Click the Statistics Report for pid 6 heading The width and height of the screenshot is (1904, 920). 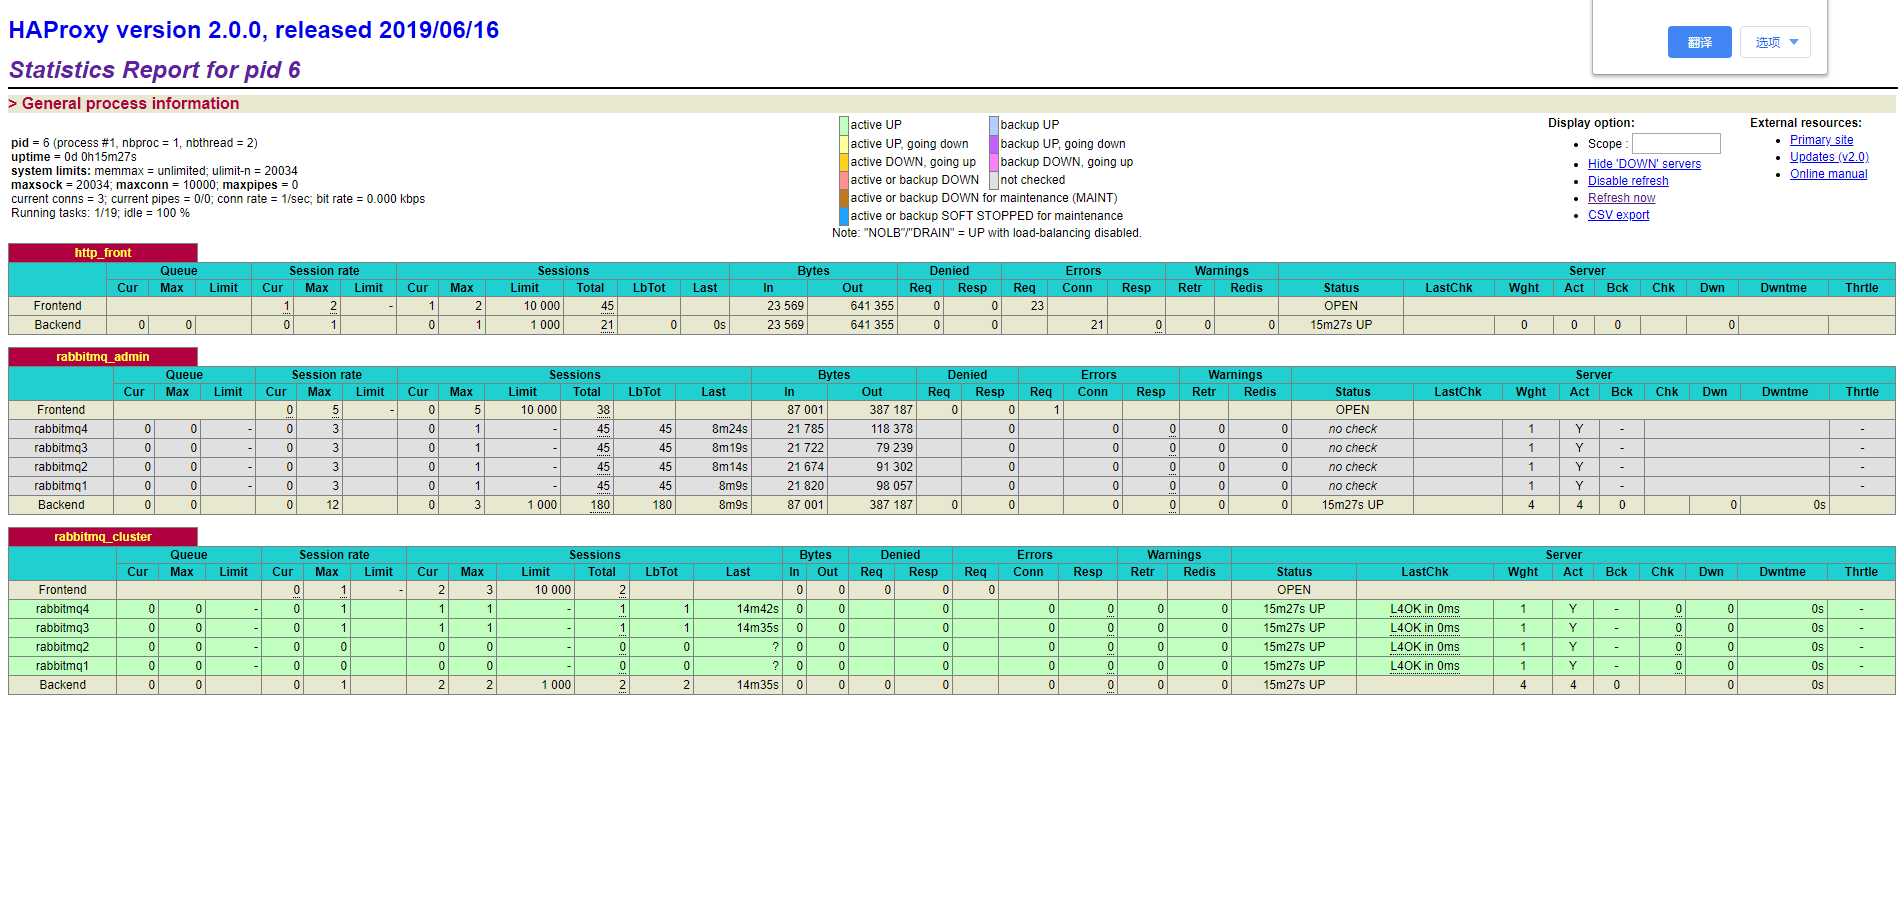point(155,70)
